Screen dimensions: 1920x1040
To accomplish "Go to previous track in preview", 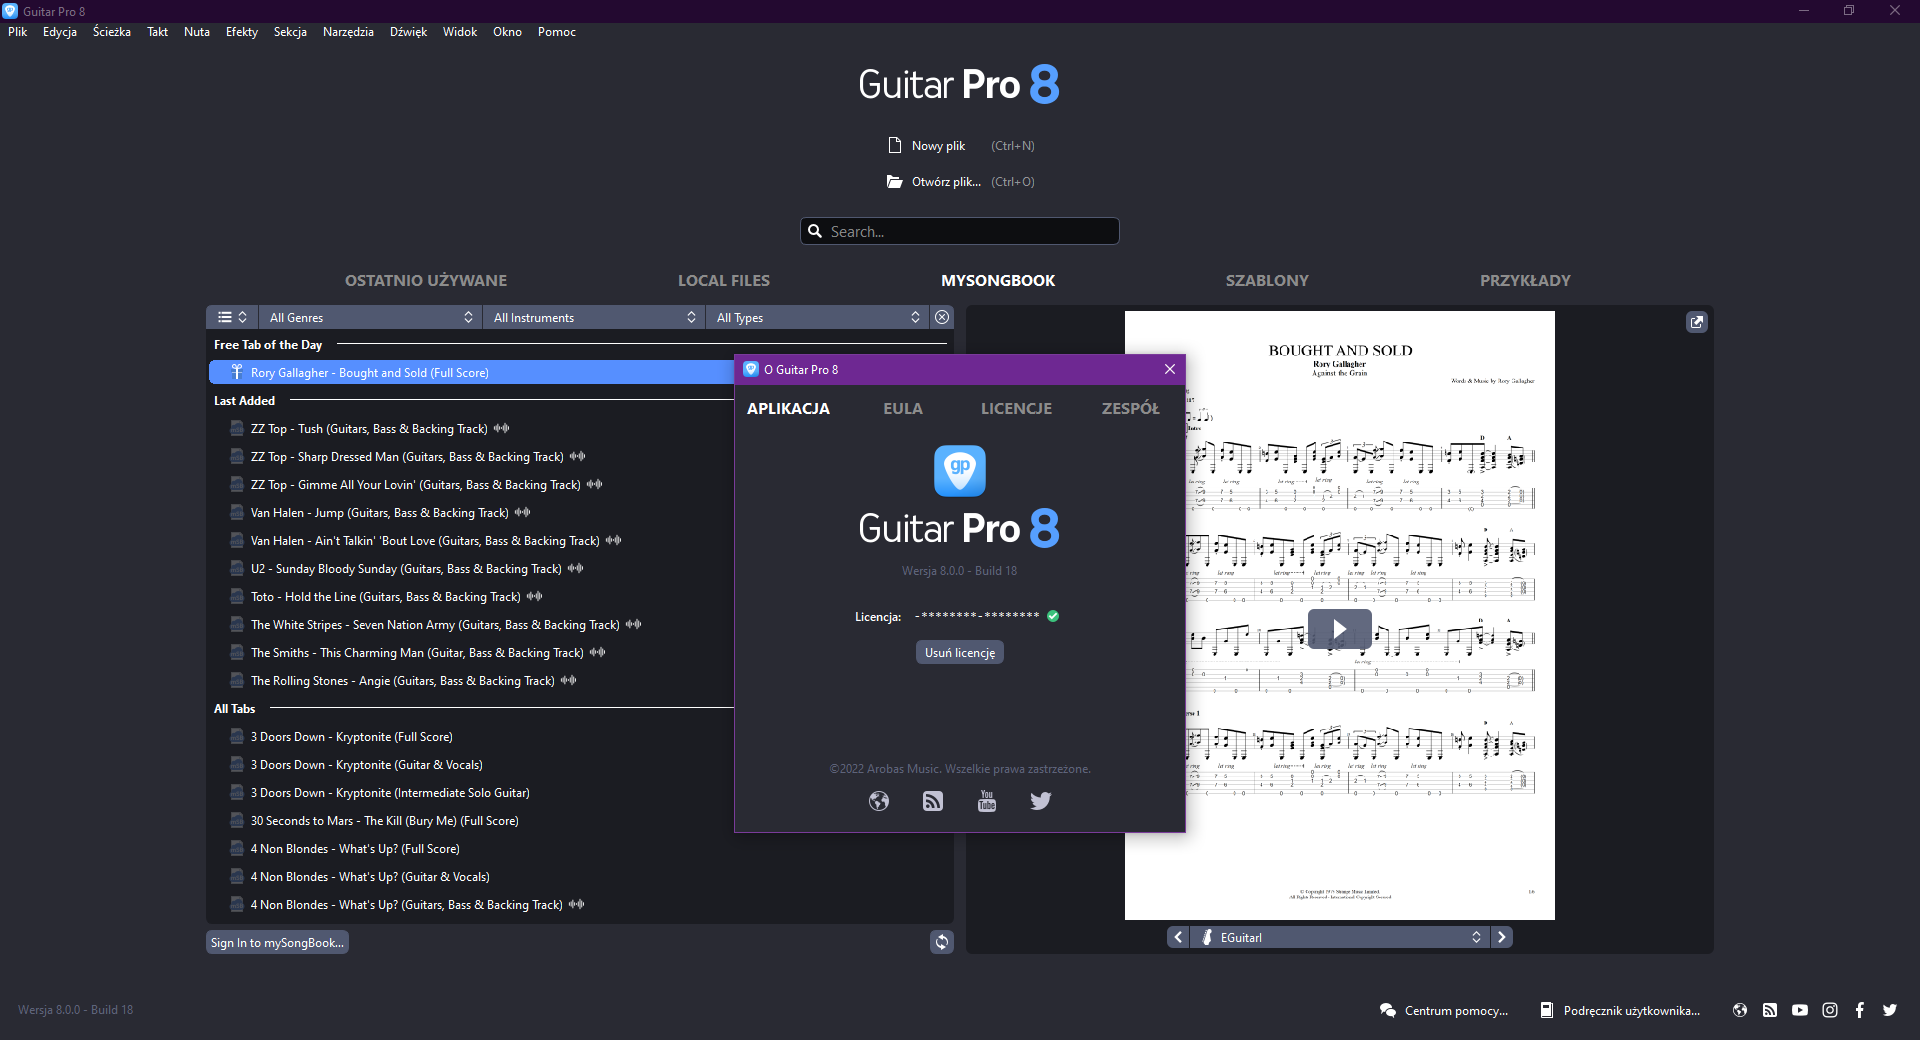I will pos(1178,937).
